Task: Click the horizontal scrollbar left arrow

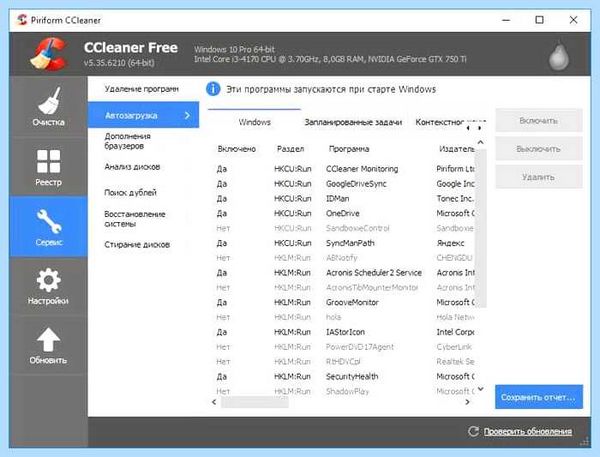Action: pyautogui.click(x=214, y=402)
